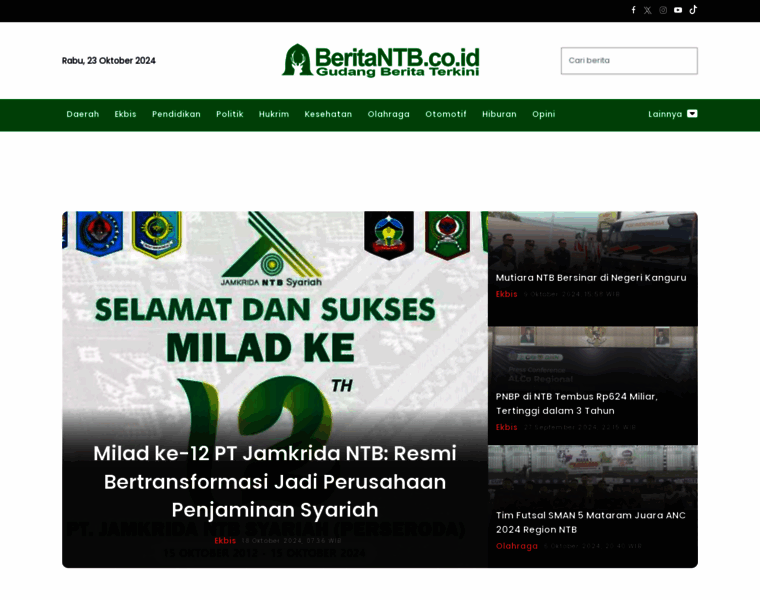Open the Politik section
This screenshot has width=760, height=600.
pos(230,114)
